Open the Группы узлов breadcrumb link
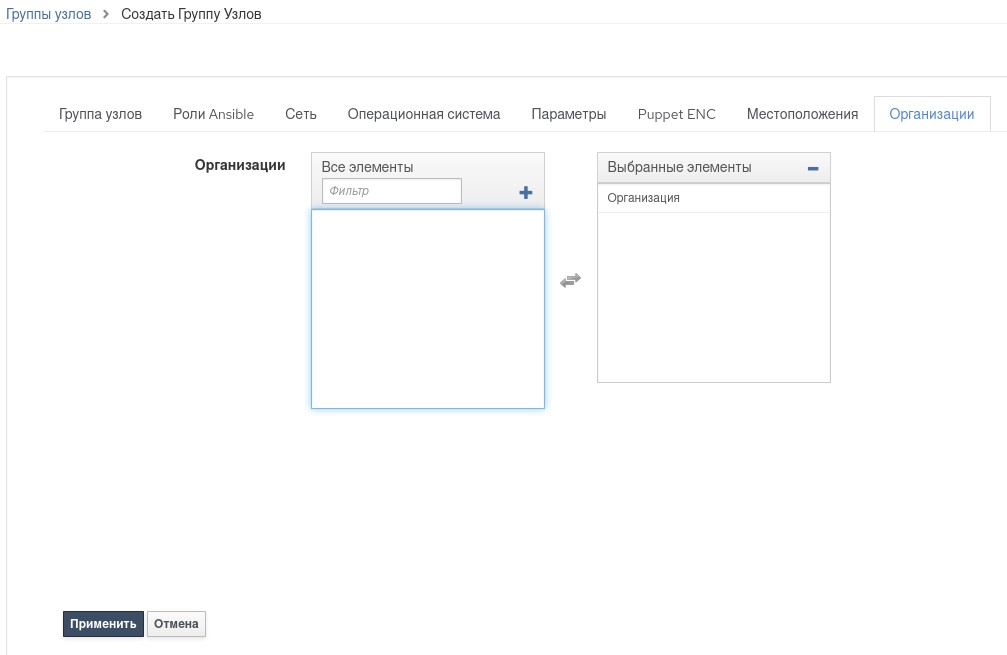Image resolution: width=1007 pixels, height=655 pixels. coord(49,14)
